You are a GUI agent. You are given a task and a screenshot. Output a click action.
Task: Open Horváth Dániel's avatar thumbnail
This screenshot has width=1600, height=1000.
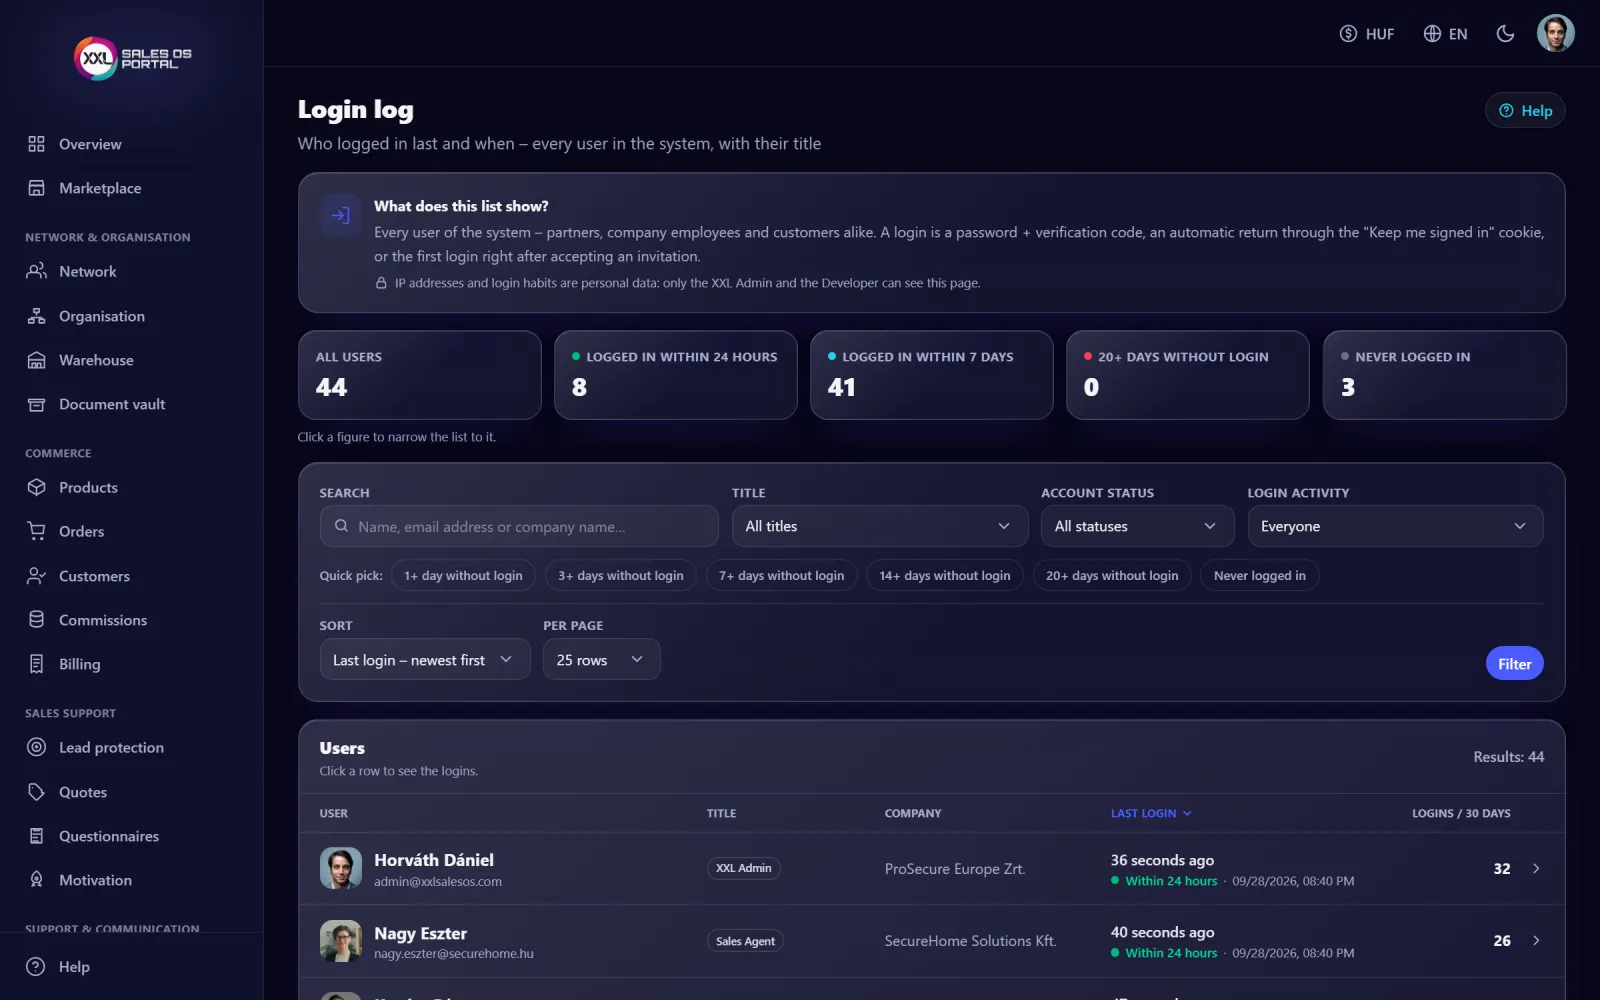[x=341, y=869]
